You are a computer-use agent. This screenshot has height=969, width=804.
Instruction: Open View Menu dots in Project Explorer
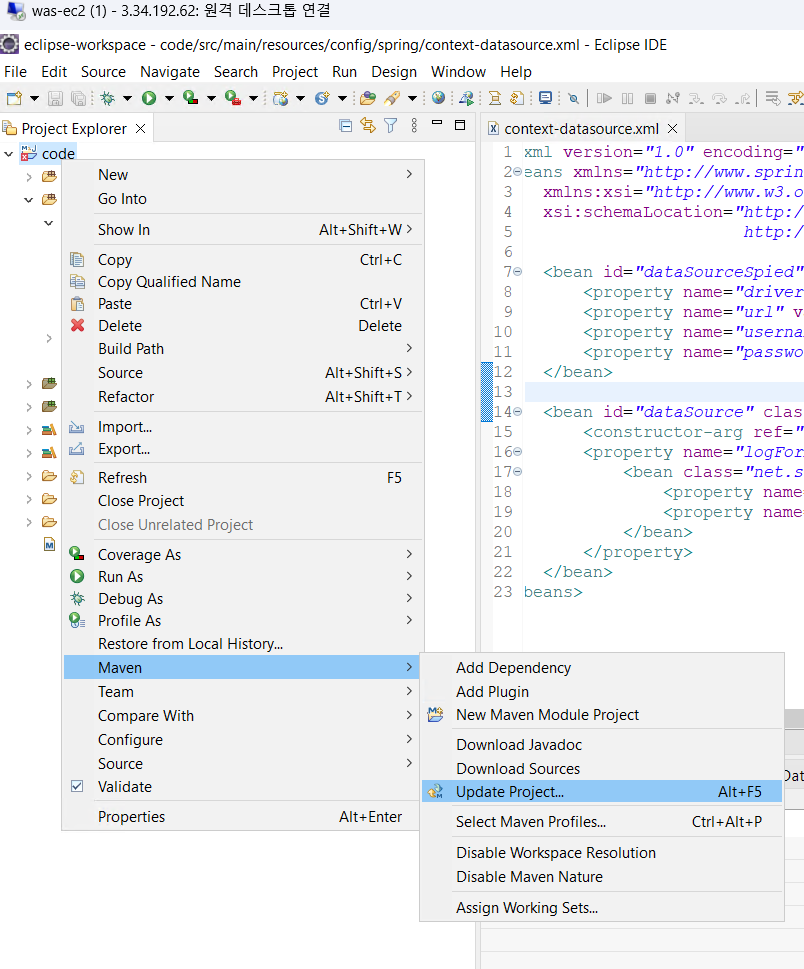pos(414,126)
